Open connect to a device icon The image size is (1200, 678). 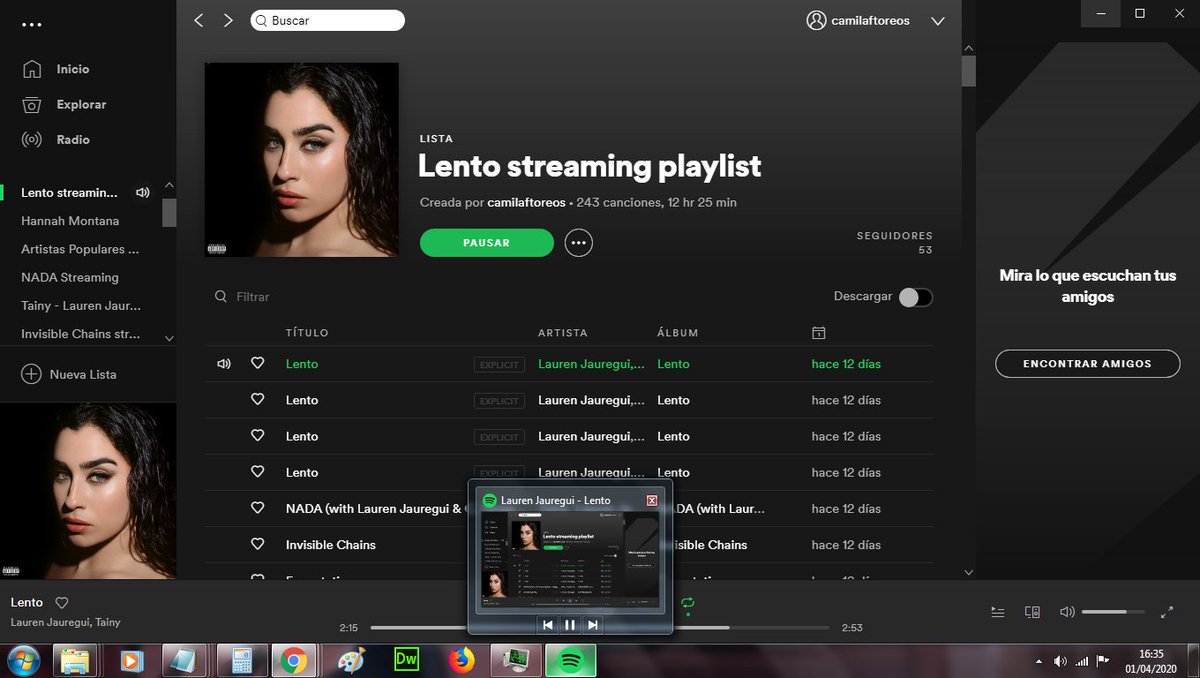1033,611
